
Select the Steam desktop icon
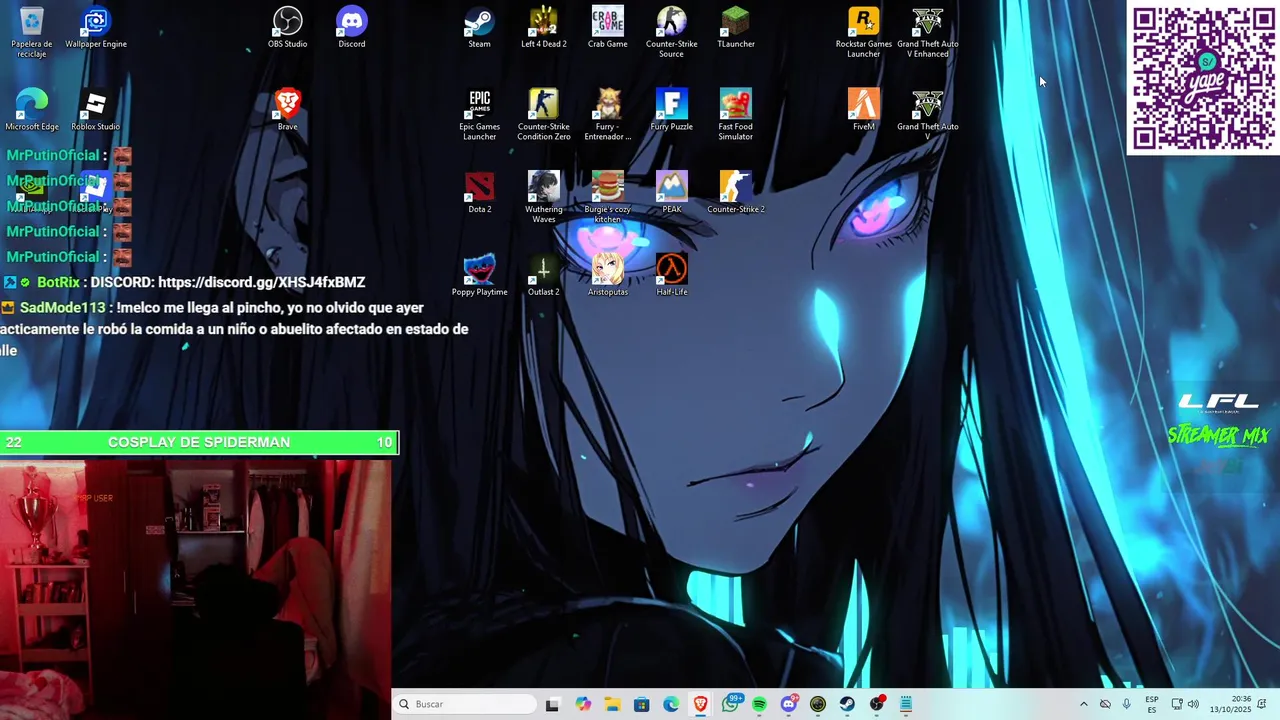[480, 28]
